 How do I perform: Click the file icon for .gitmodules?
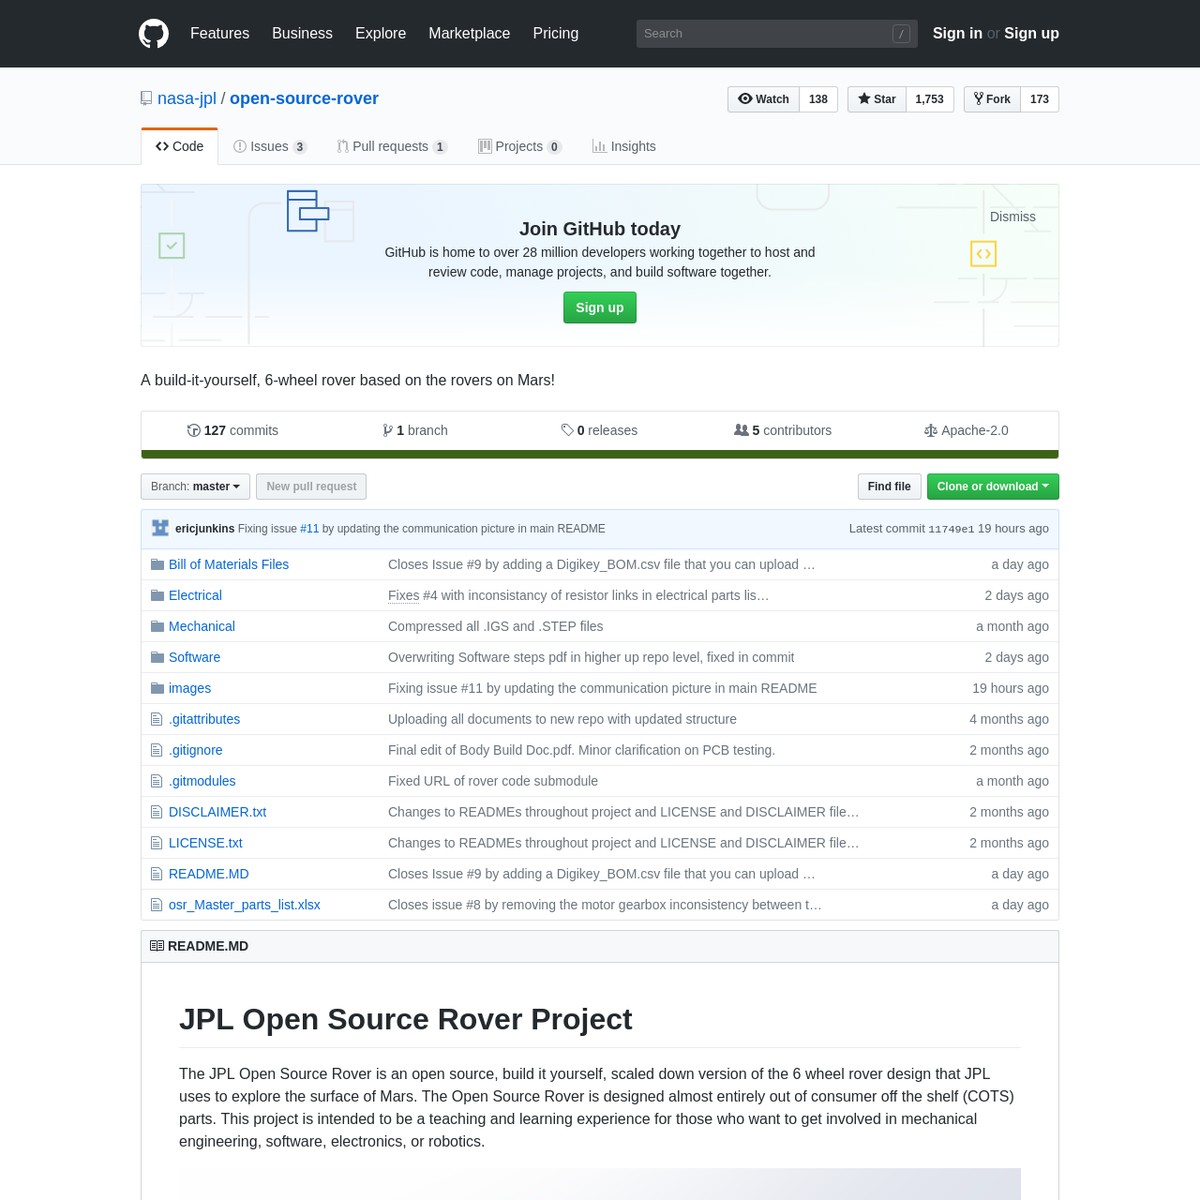click(156, 781)
